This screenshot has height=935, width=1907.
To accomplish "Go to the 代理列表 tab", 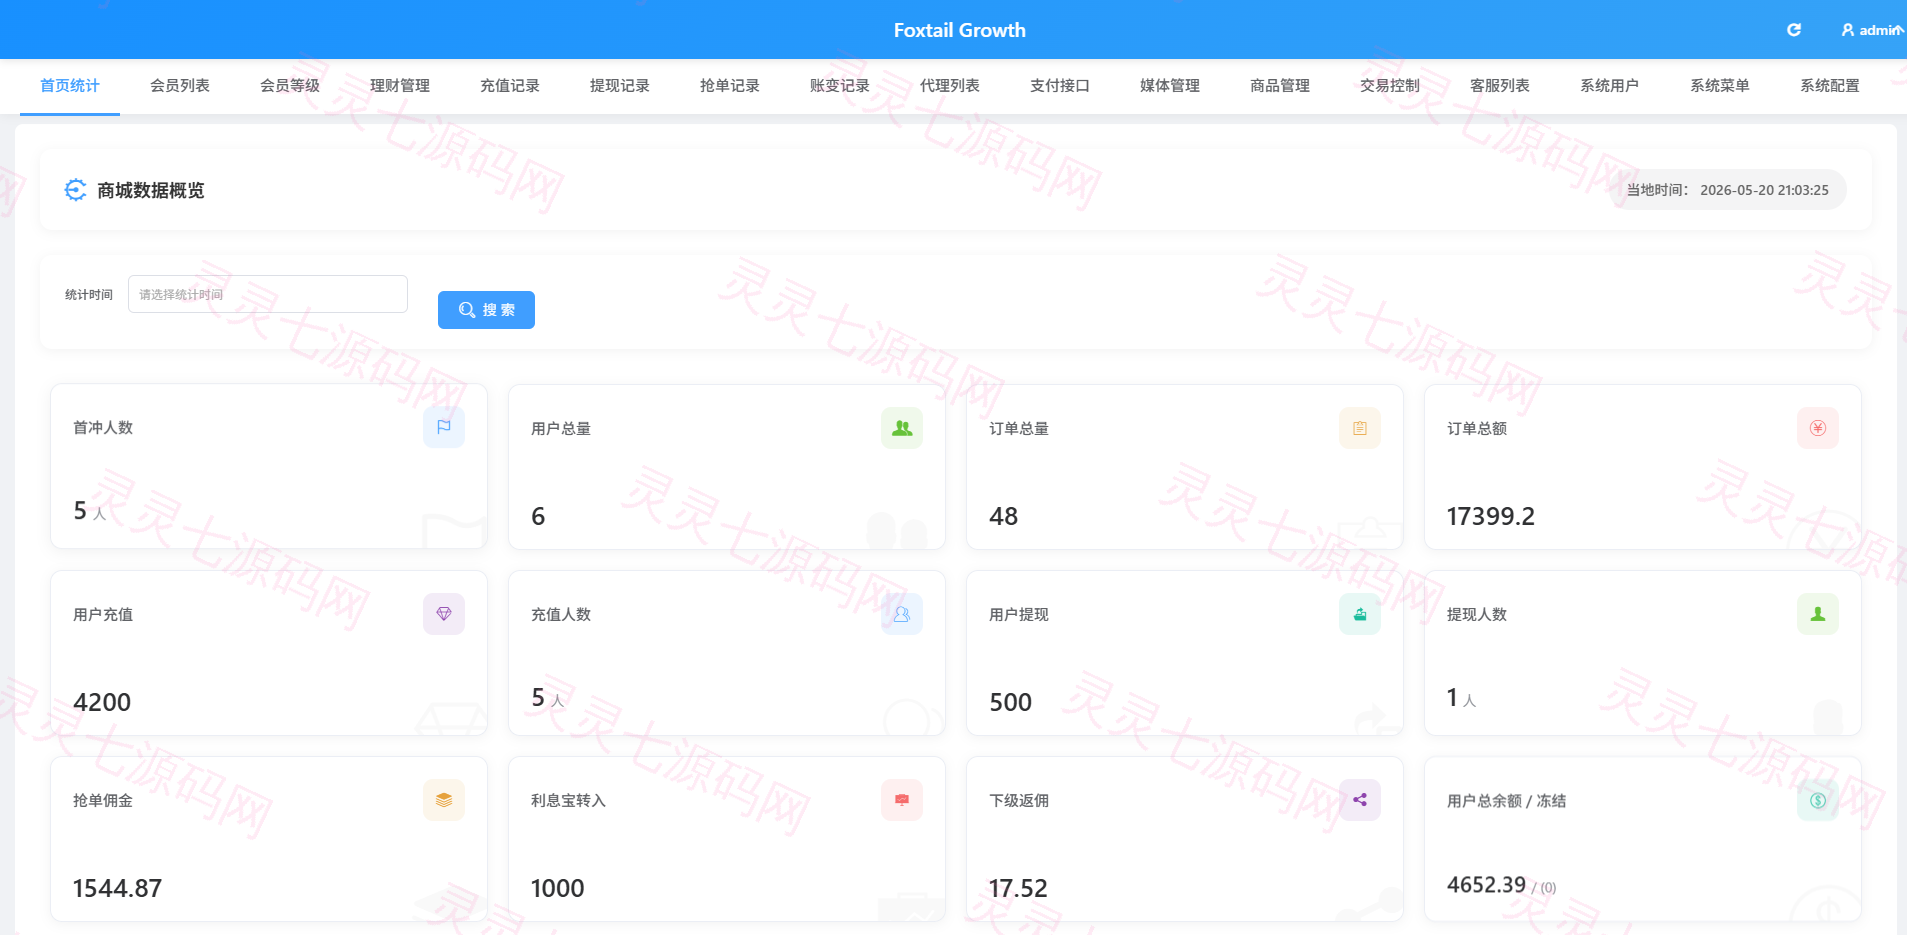I will point(950,86).
